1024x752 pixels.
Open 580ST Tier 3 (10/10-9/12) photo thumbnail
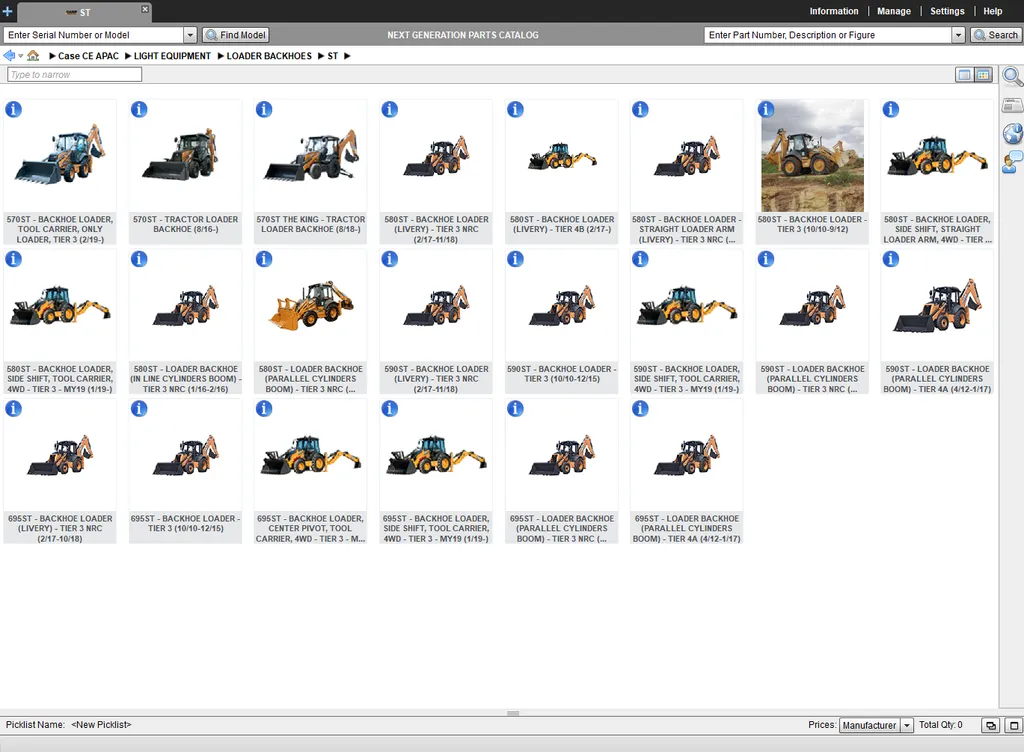[812, 155]
